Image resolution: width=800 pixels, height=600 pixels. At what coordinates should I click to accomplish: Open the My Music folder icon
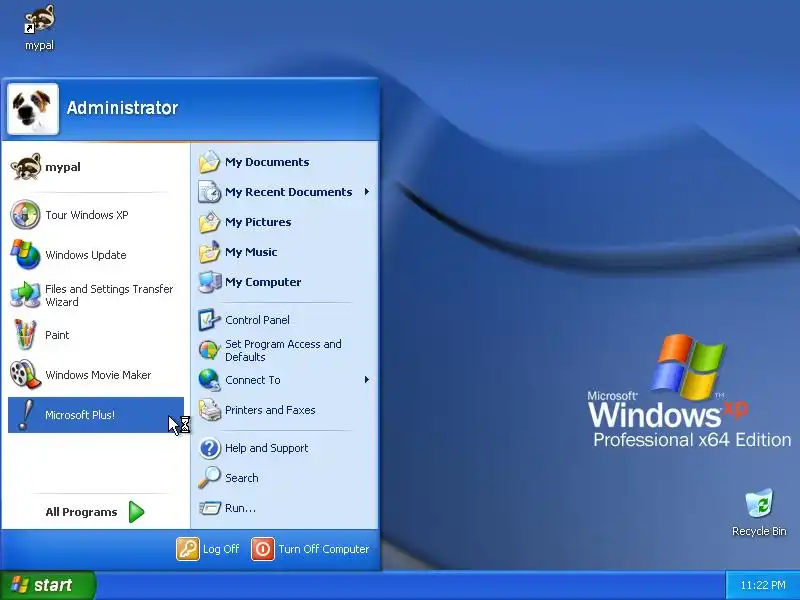tap(209, 252)
